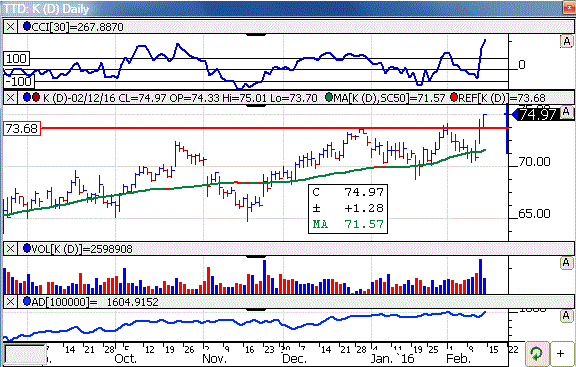Click the scroll thumb on the date axis
The image size is (576, 367).
point(25,354)
